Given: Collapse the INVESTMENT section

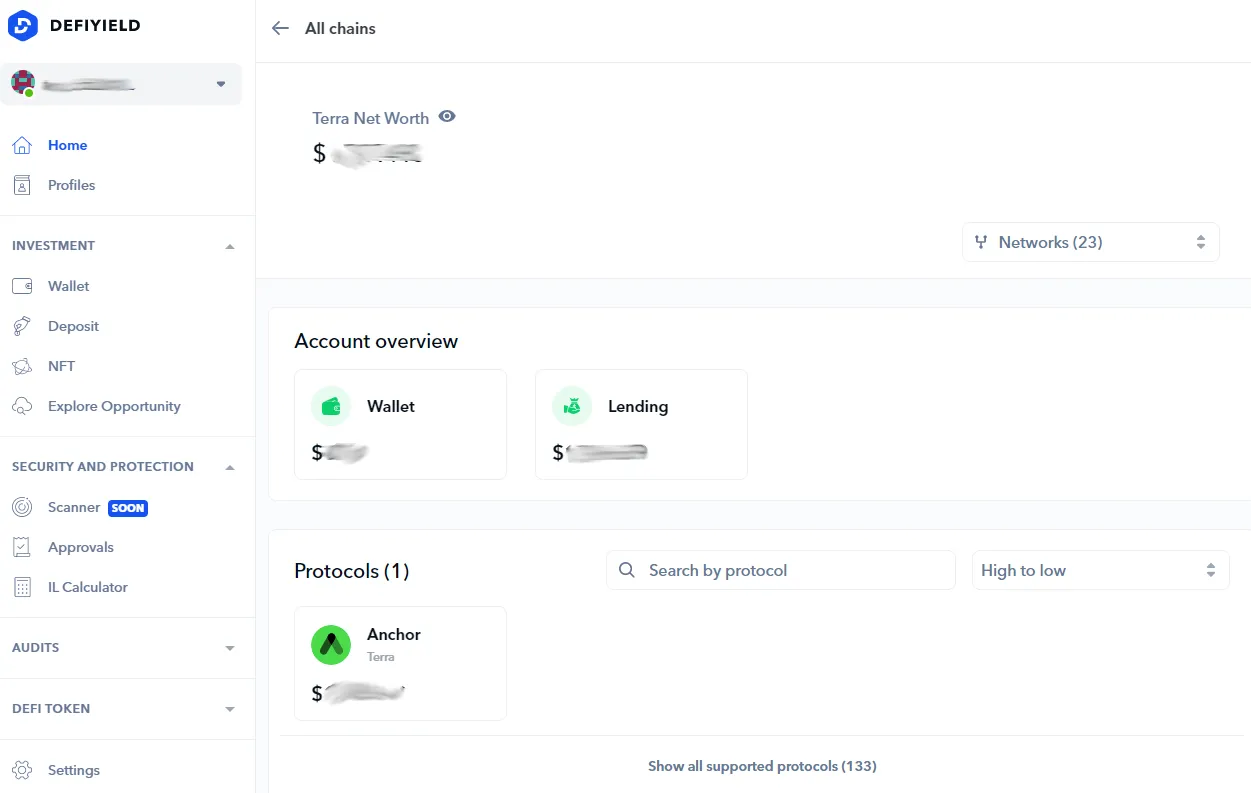Looking at the screenshot, I should pos(230,246).
